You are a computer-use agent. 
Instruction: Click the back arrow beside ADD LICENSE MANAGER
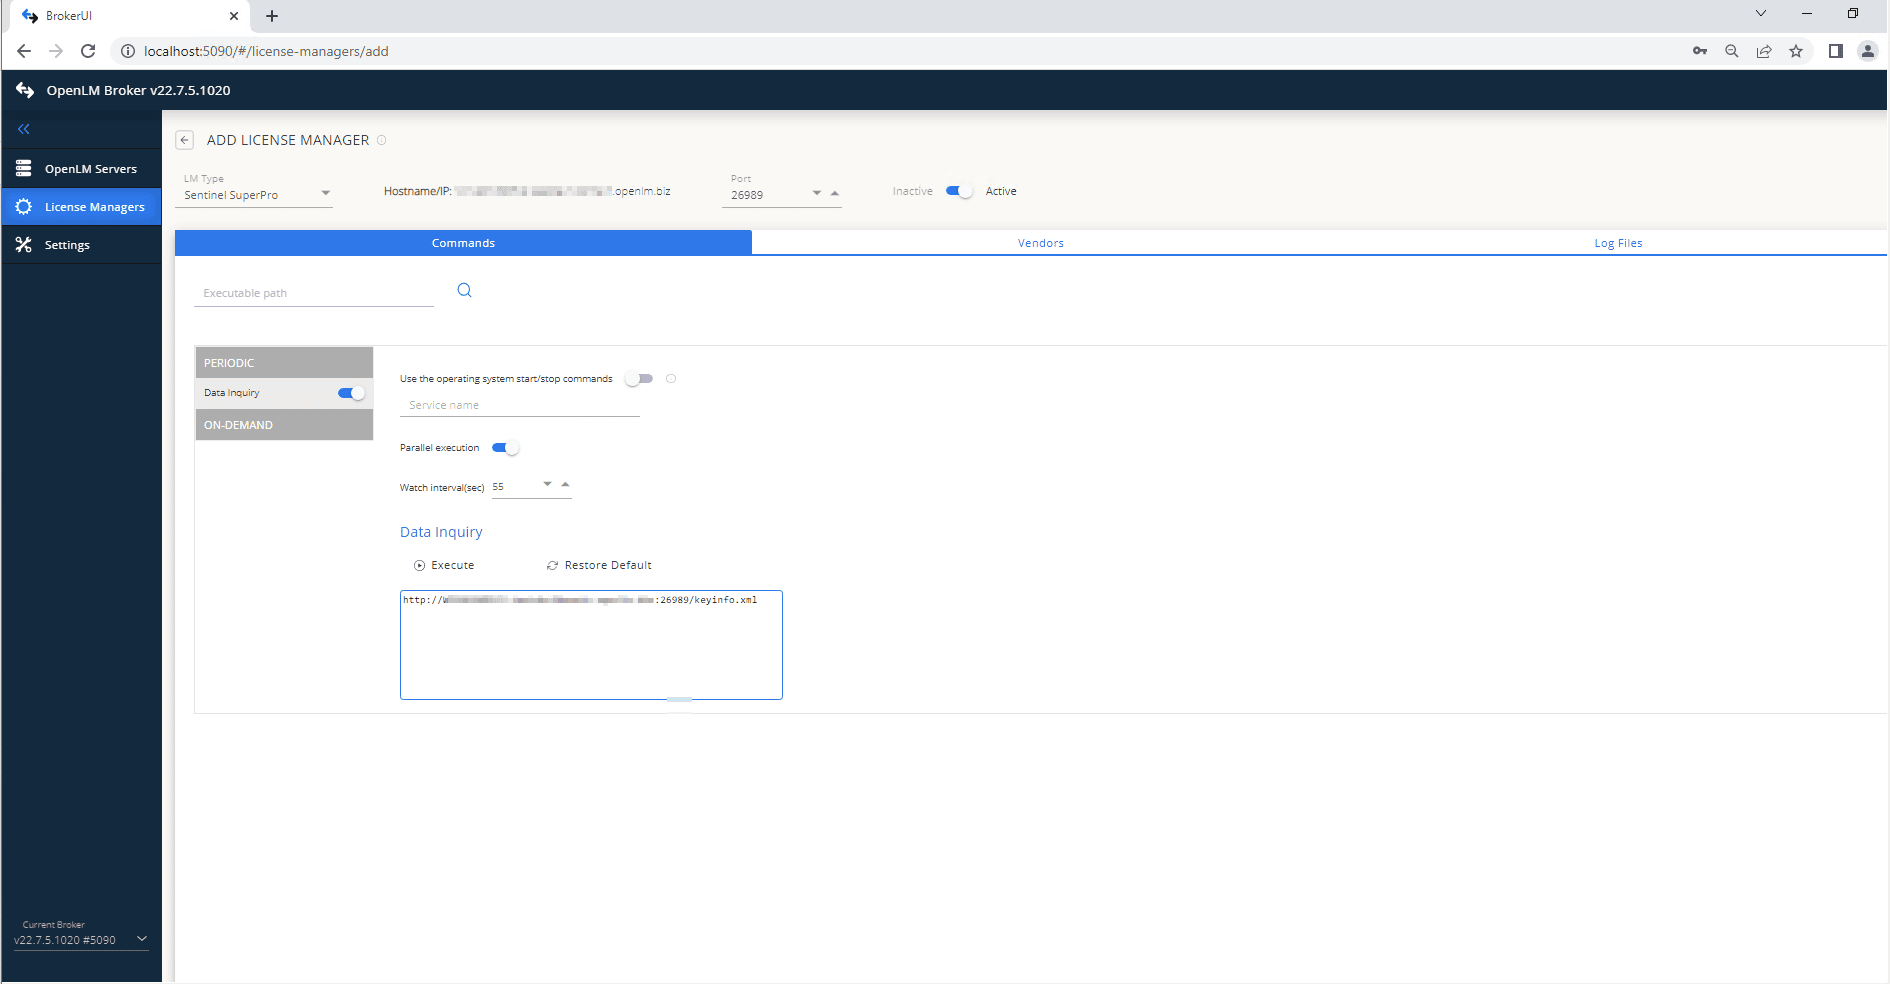click(x=184, y=140)
